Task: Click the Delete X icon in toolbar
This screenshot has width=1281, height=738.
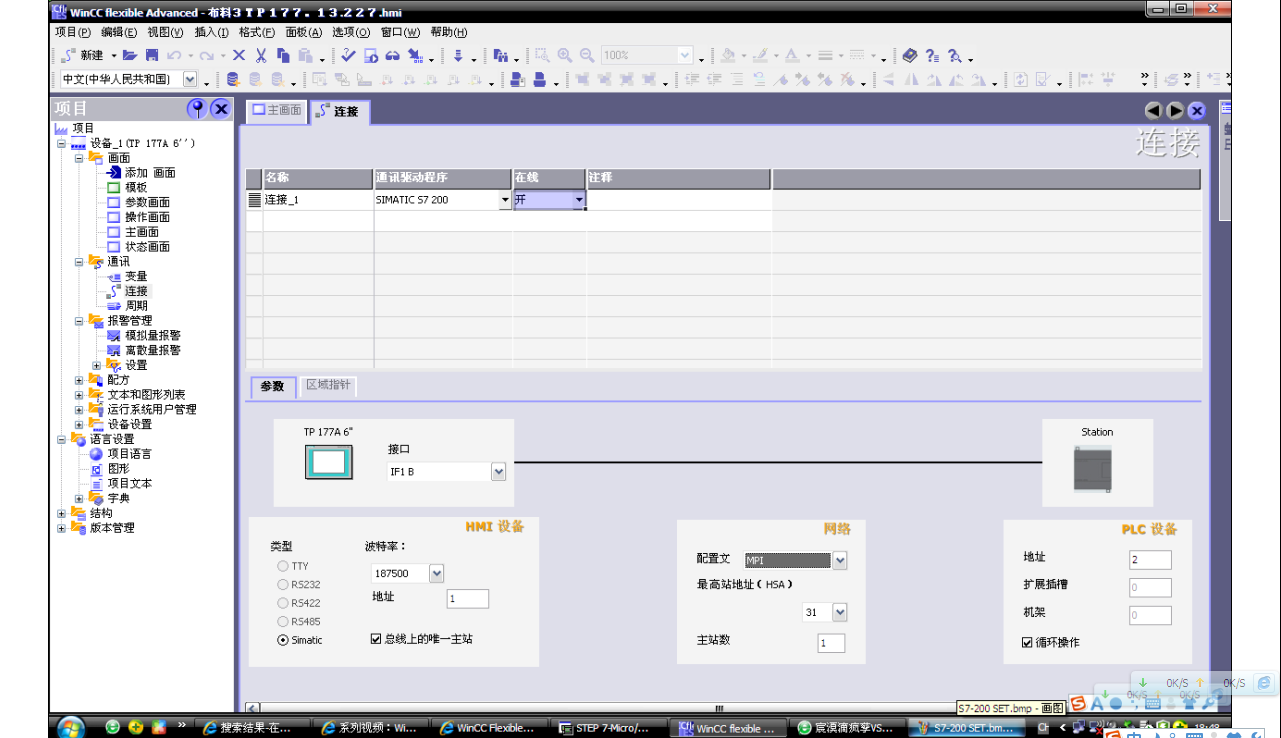Action: [x=239, y=56]
